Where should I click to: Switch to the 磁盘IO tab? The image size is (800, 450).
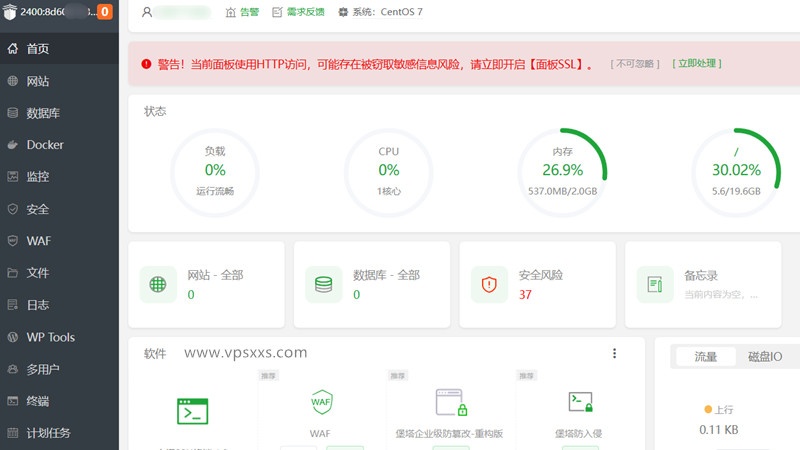tap(765, 356)
